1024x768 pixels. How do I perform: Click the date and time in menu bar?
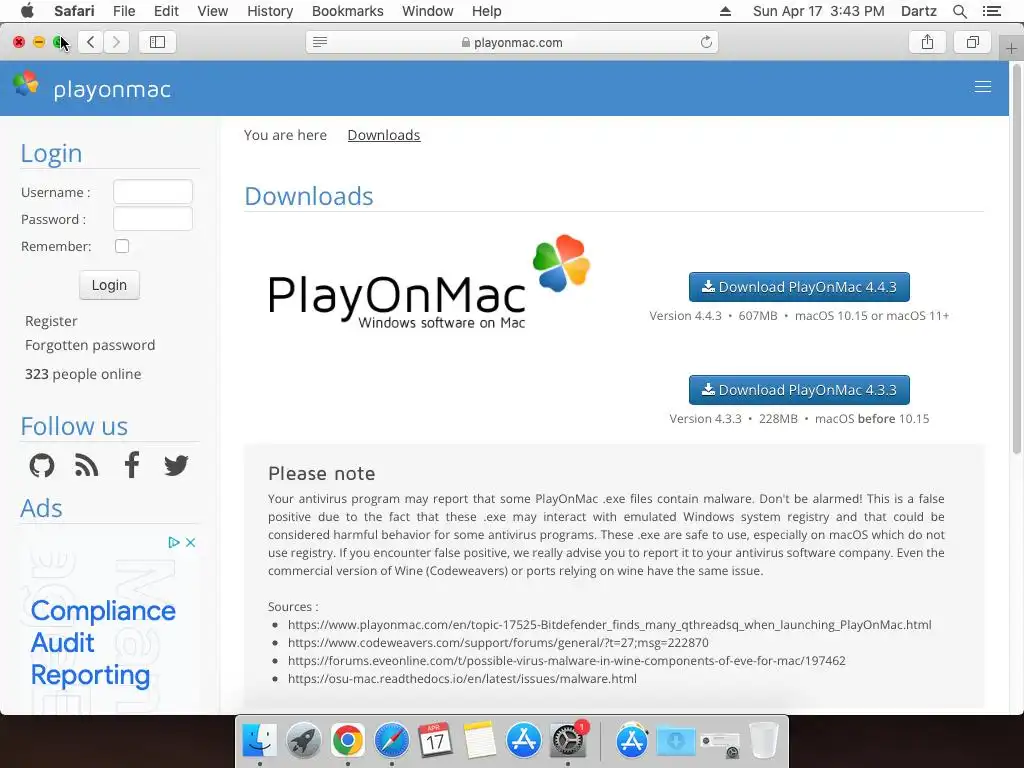point(818,11)
